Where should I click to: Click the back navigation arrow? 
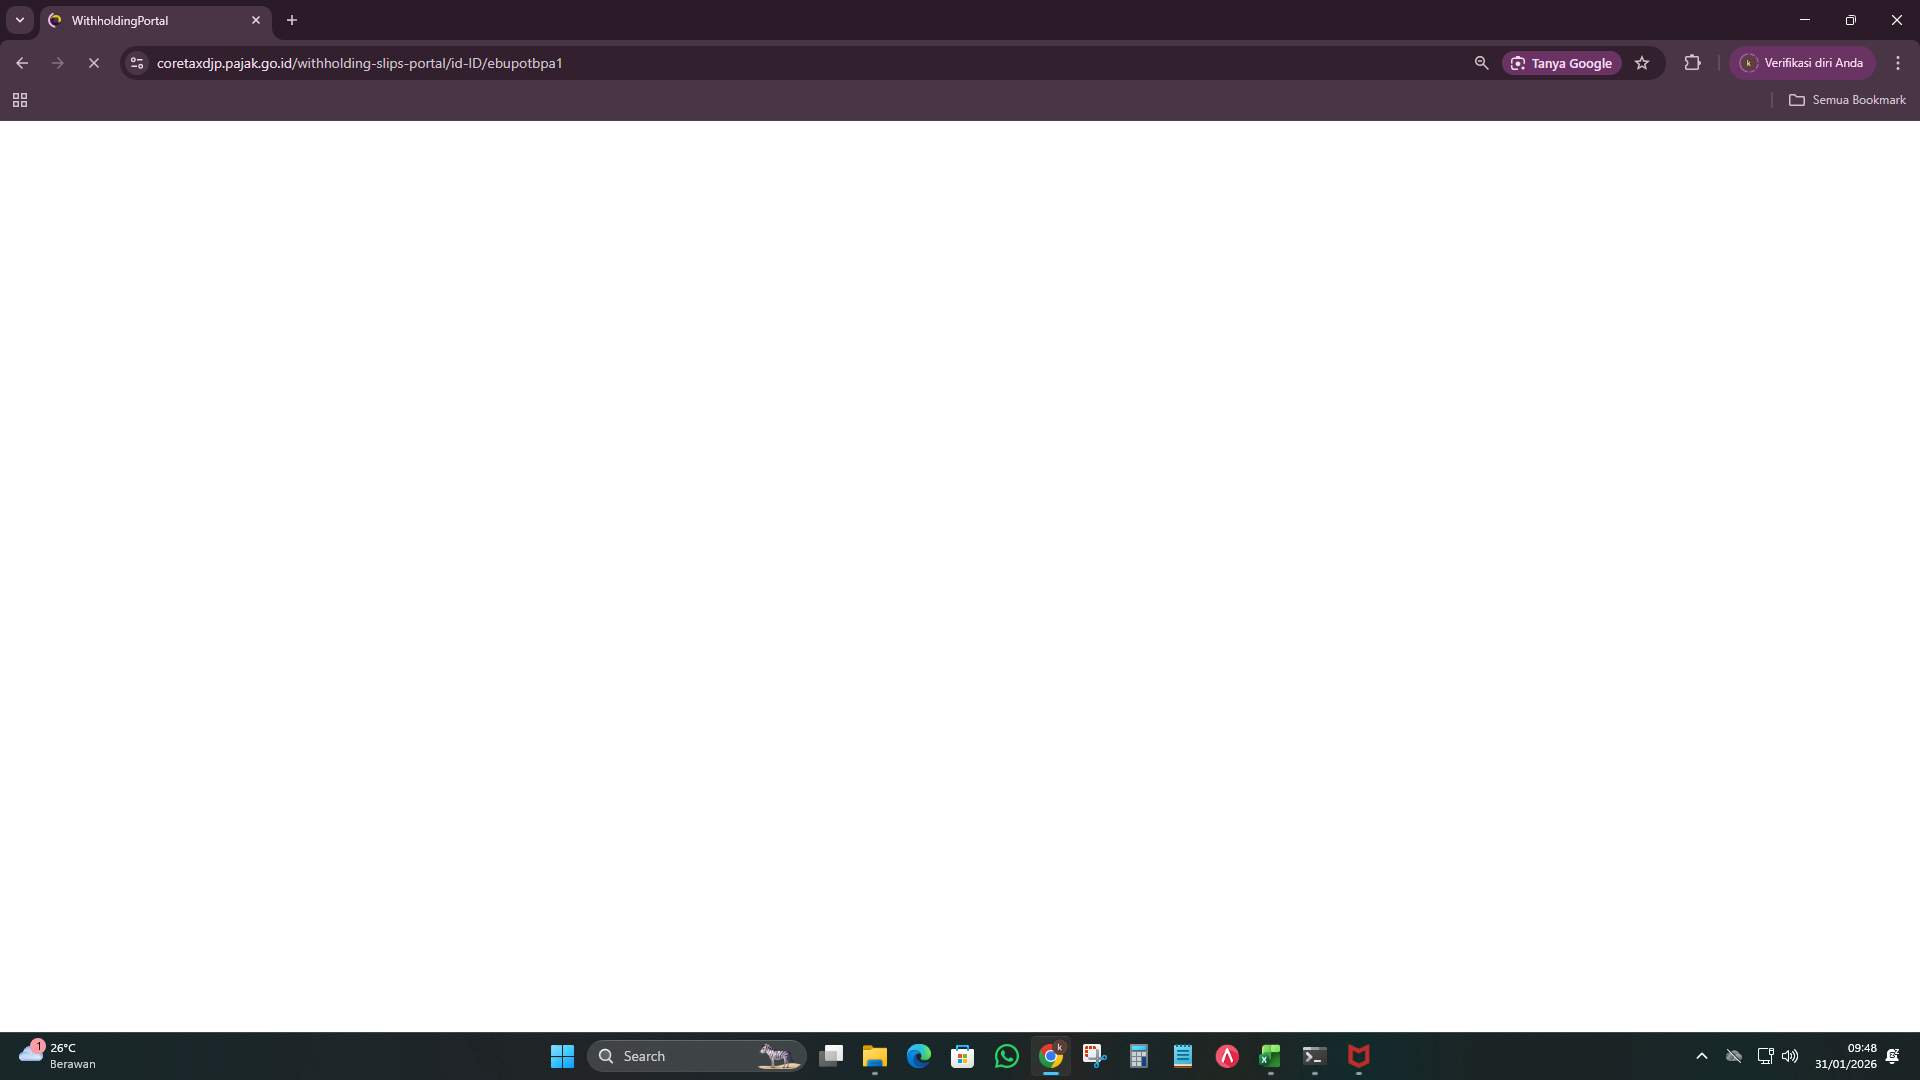22,63
